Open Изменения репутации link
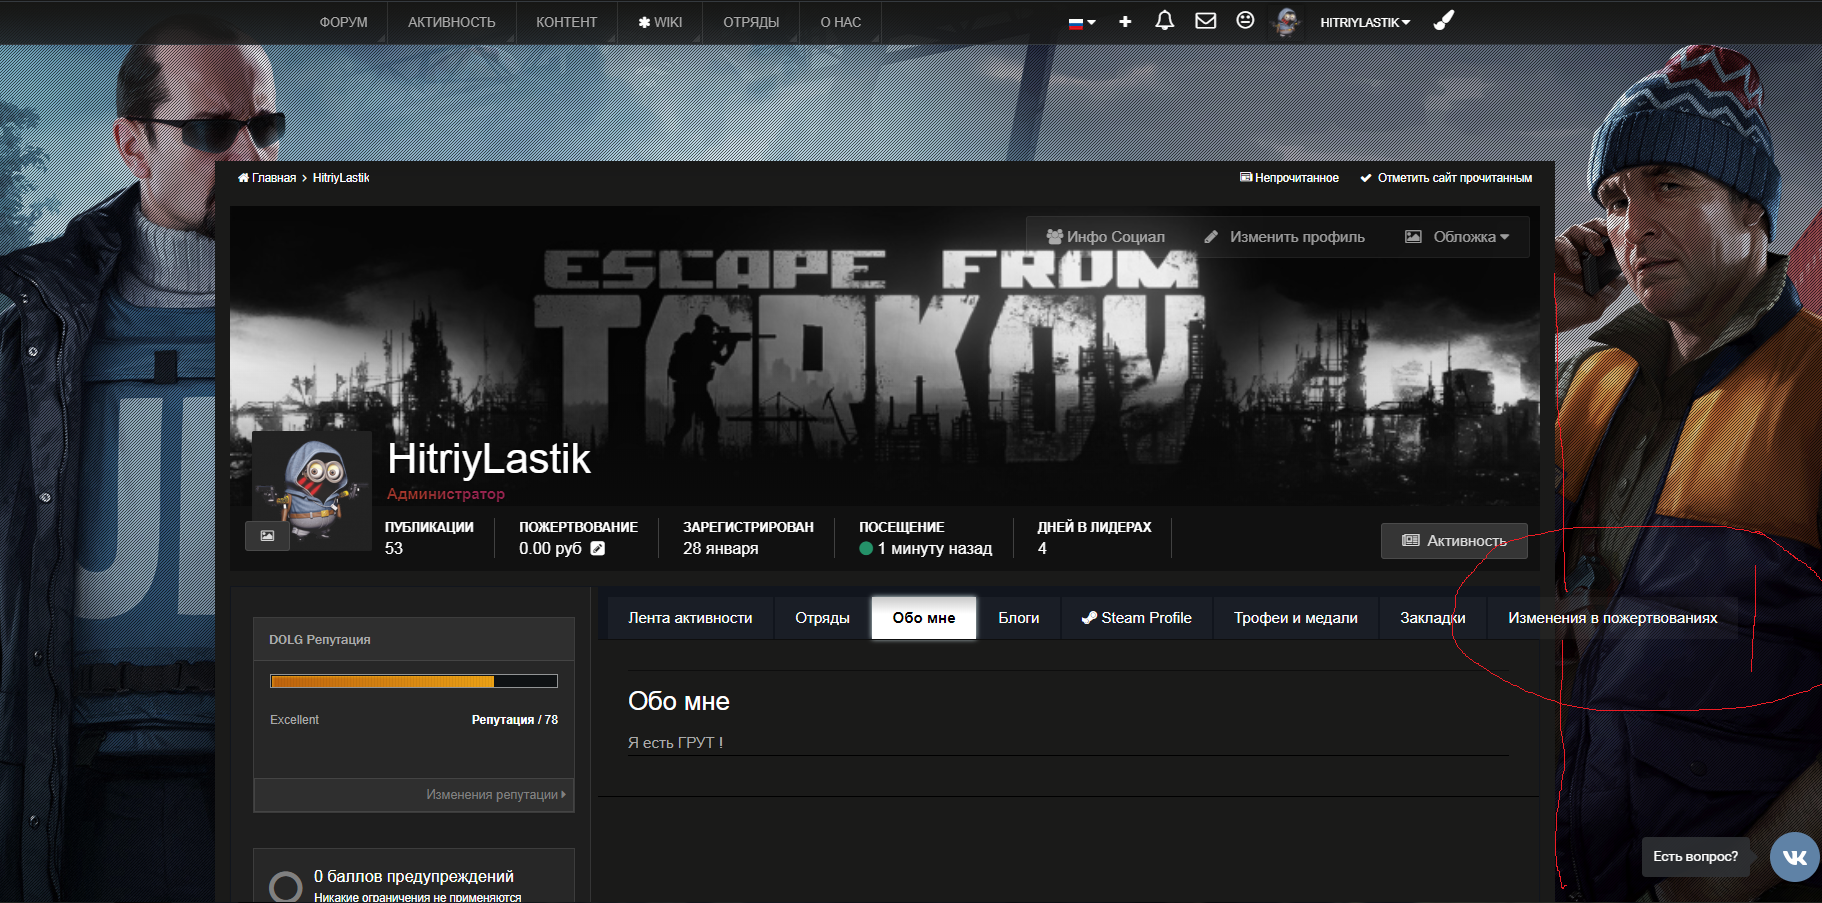Viewport: 1822px width, 903px height. point(496,795)
